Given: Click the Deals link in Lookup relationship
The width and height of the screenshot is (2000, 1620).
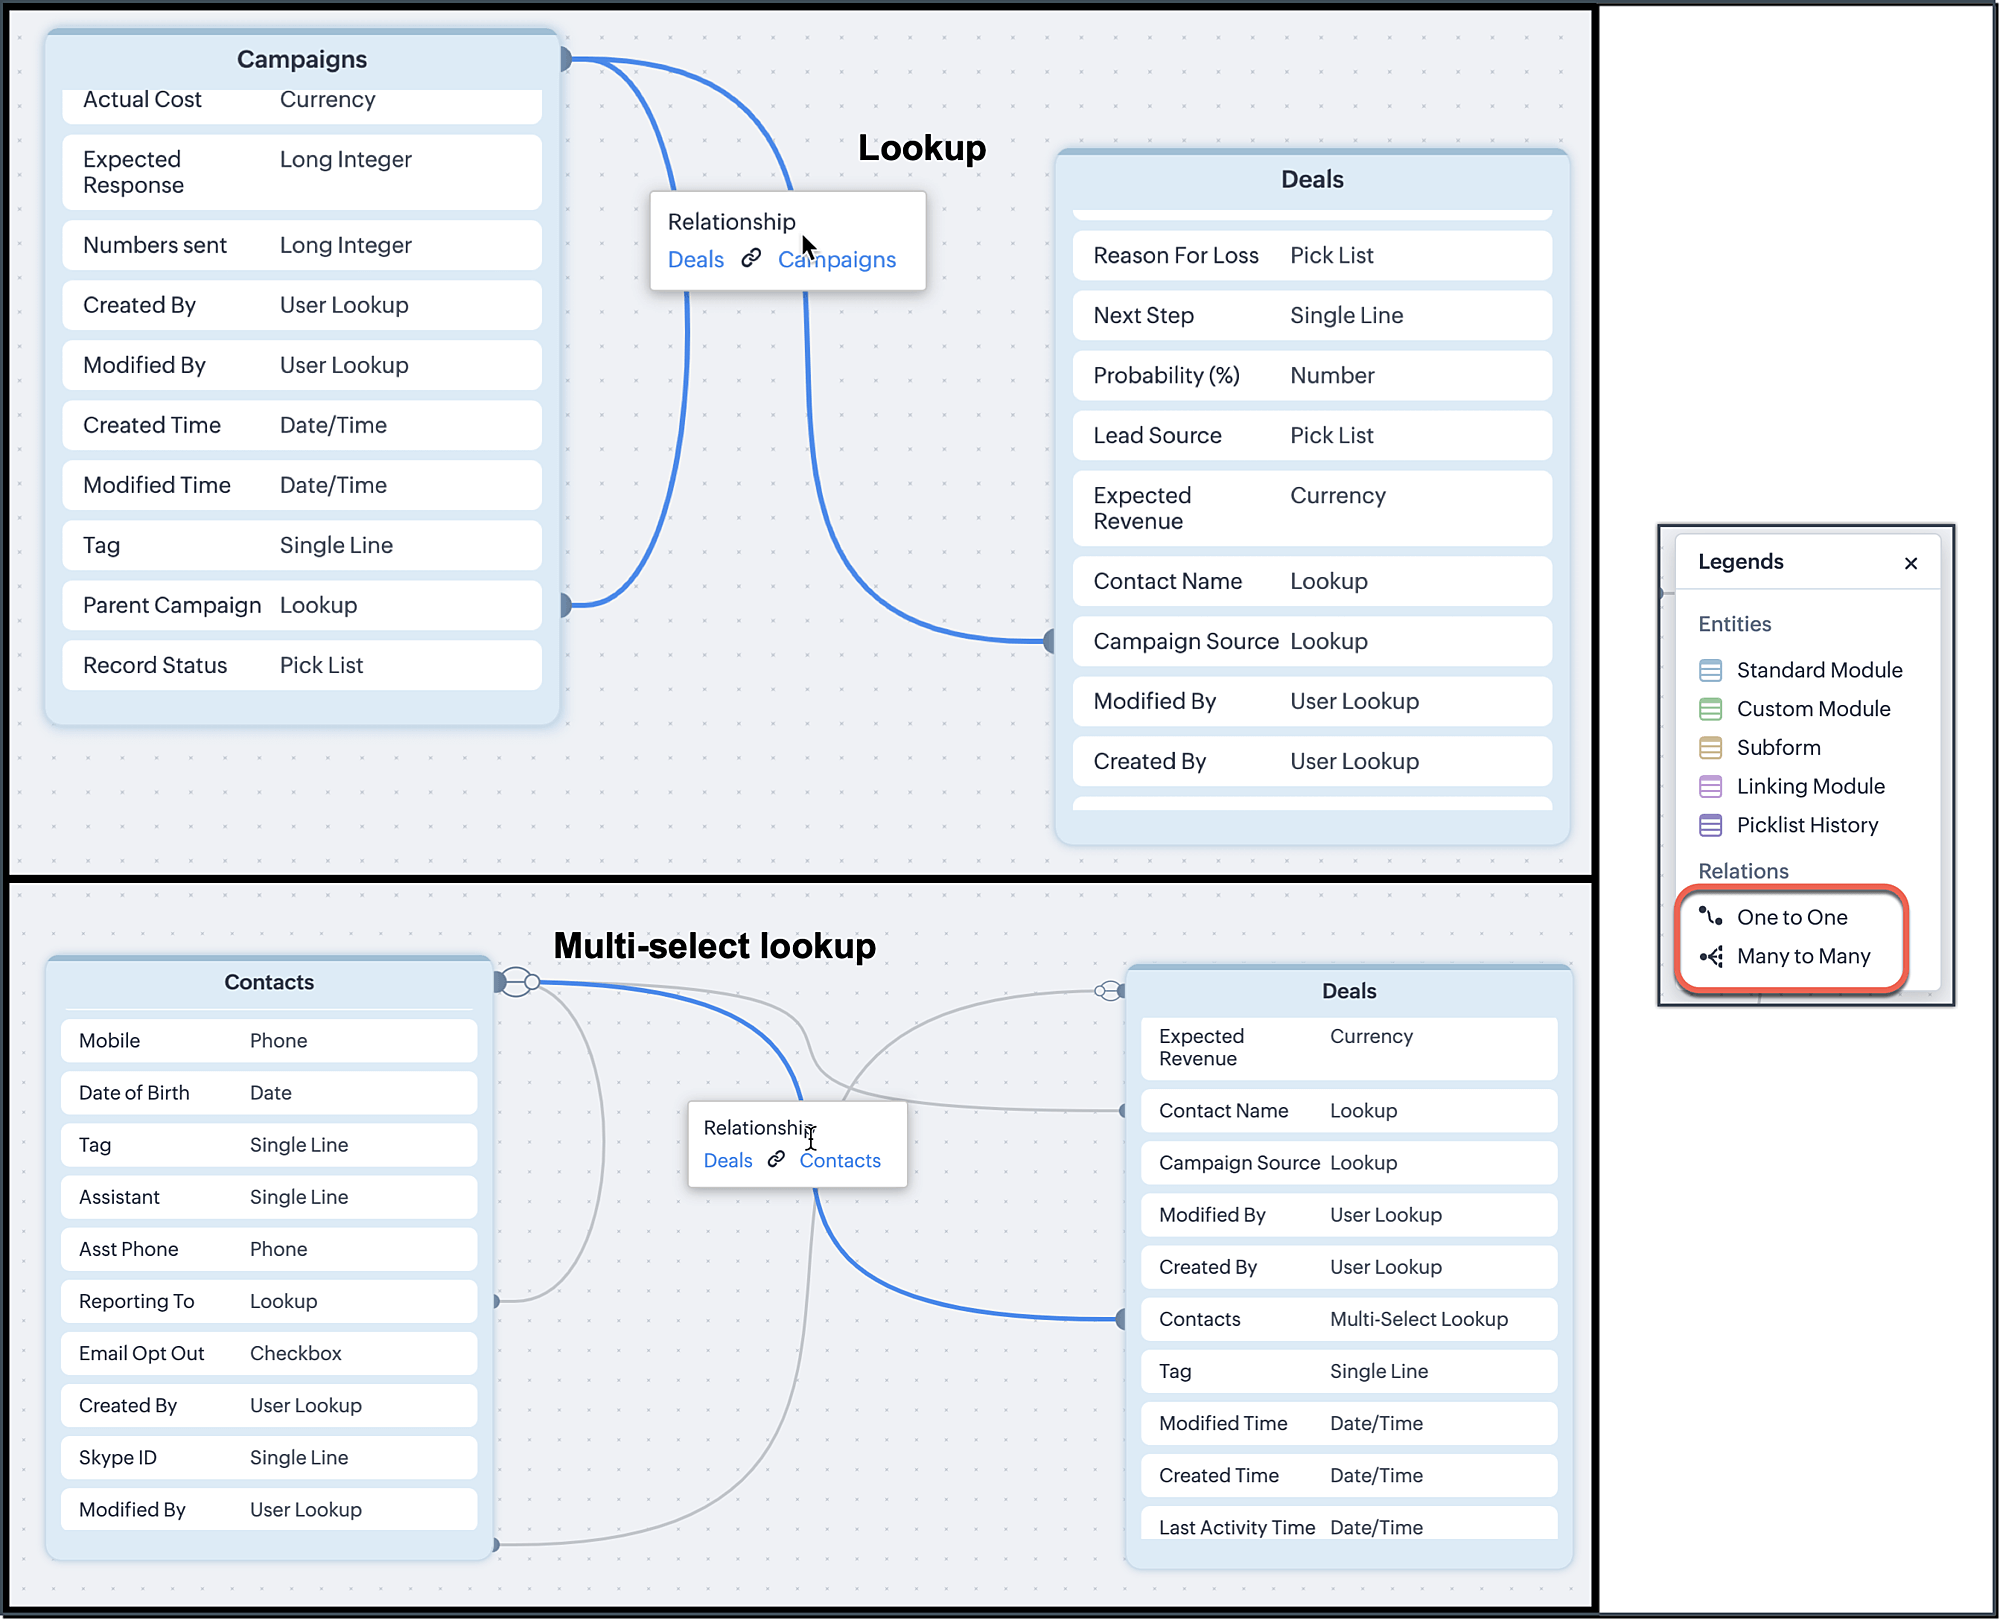Looking at the screenshot, I should pos(694,260).
